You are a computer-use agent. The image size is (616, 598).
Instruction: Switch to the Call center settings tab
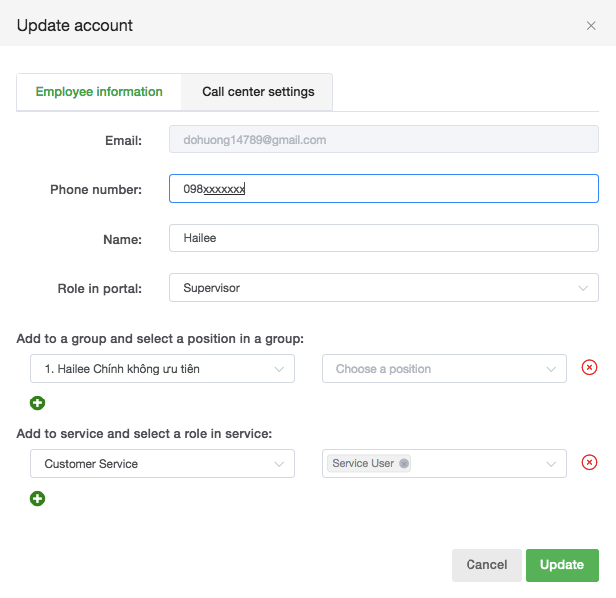tap(258, 92)
